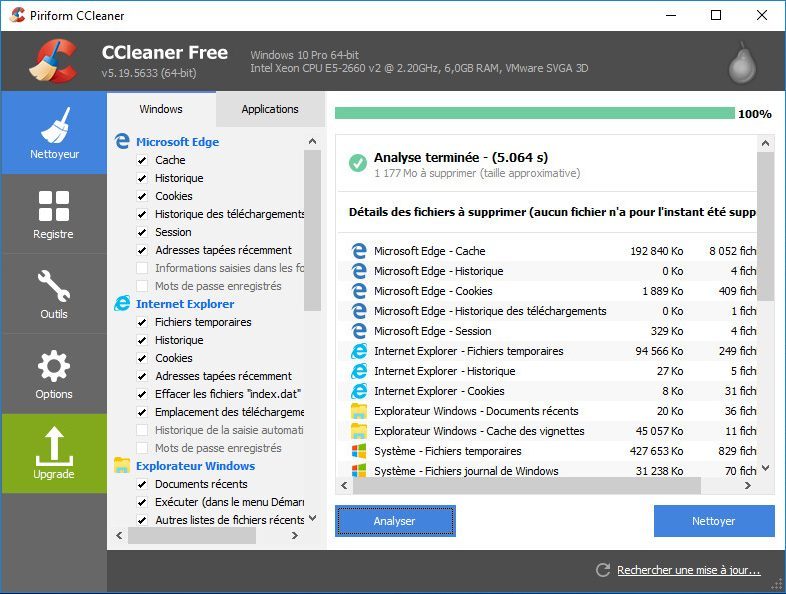The height and width of the screenshot is (594, 786).
Task: Click the Piriform pear icon
Action: click(742, 62)
